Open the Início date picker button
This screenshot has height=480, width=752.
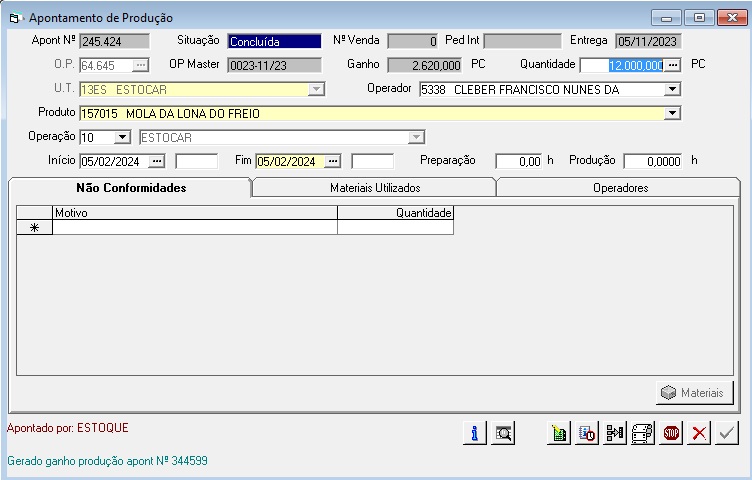[x=158, y=161]
